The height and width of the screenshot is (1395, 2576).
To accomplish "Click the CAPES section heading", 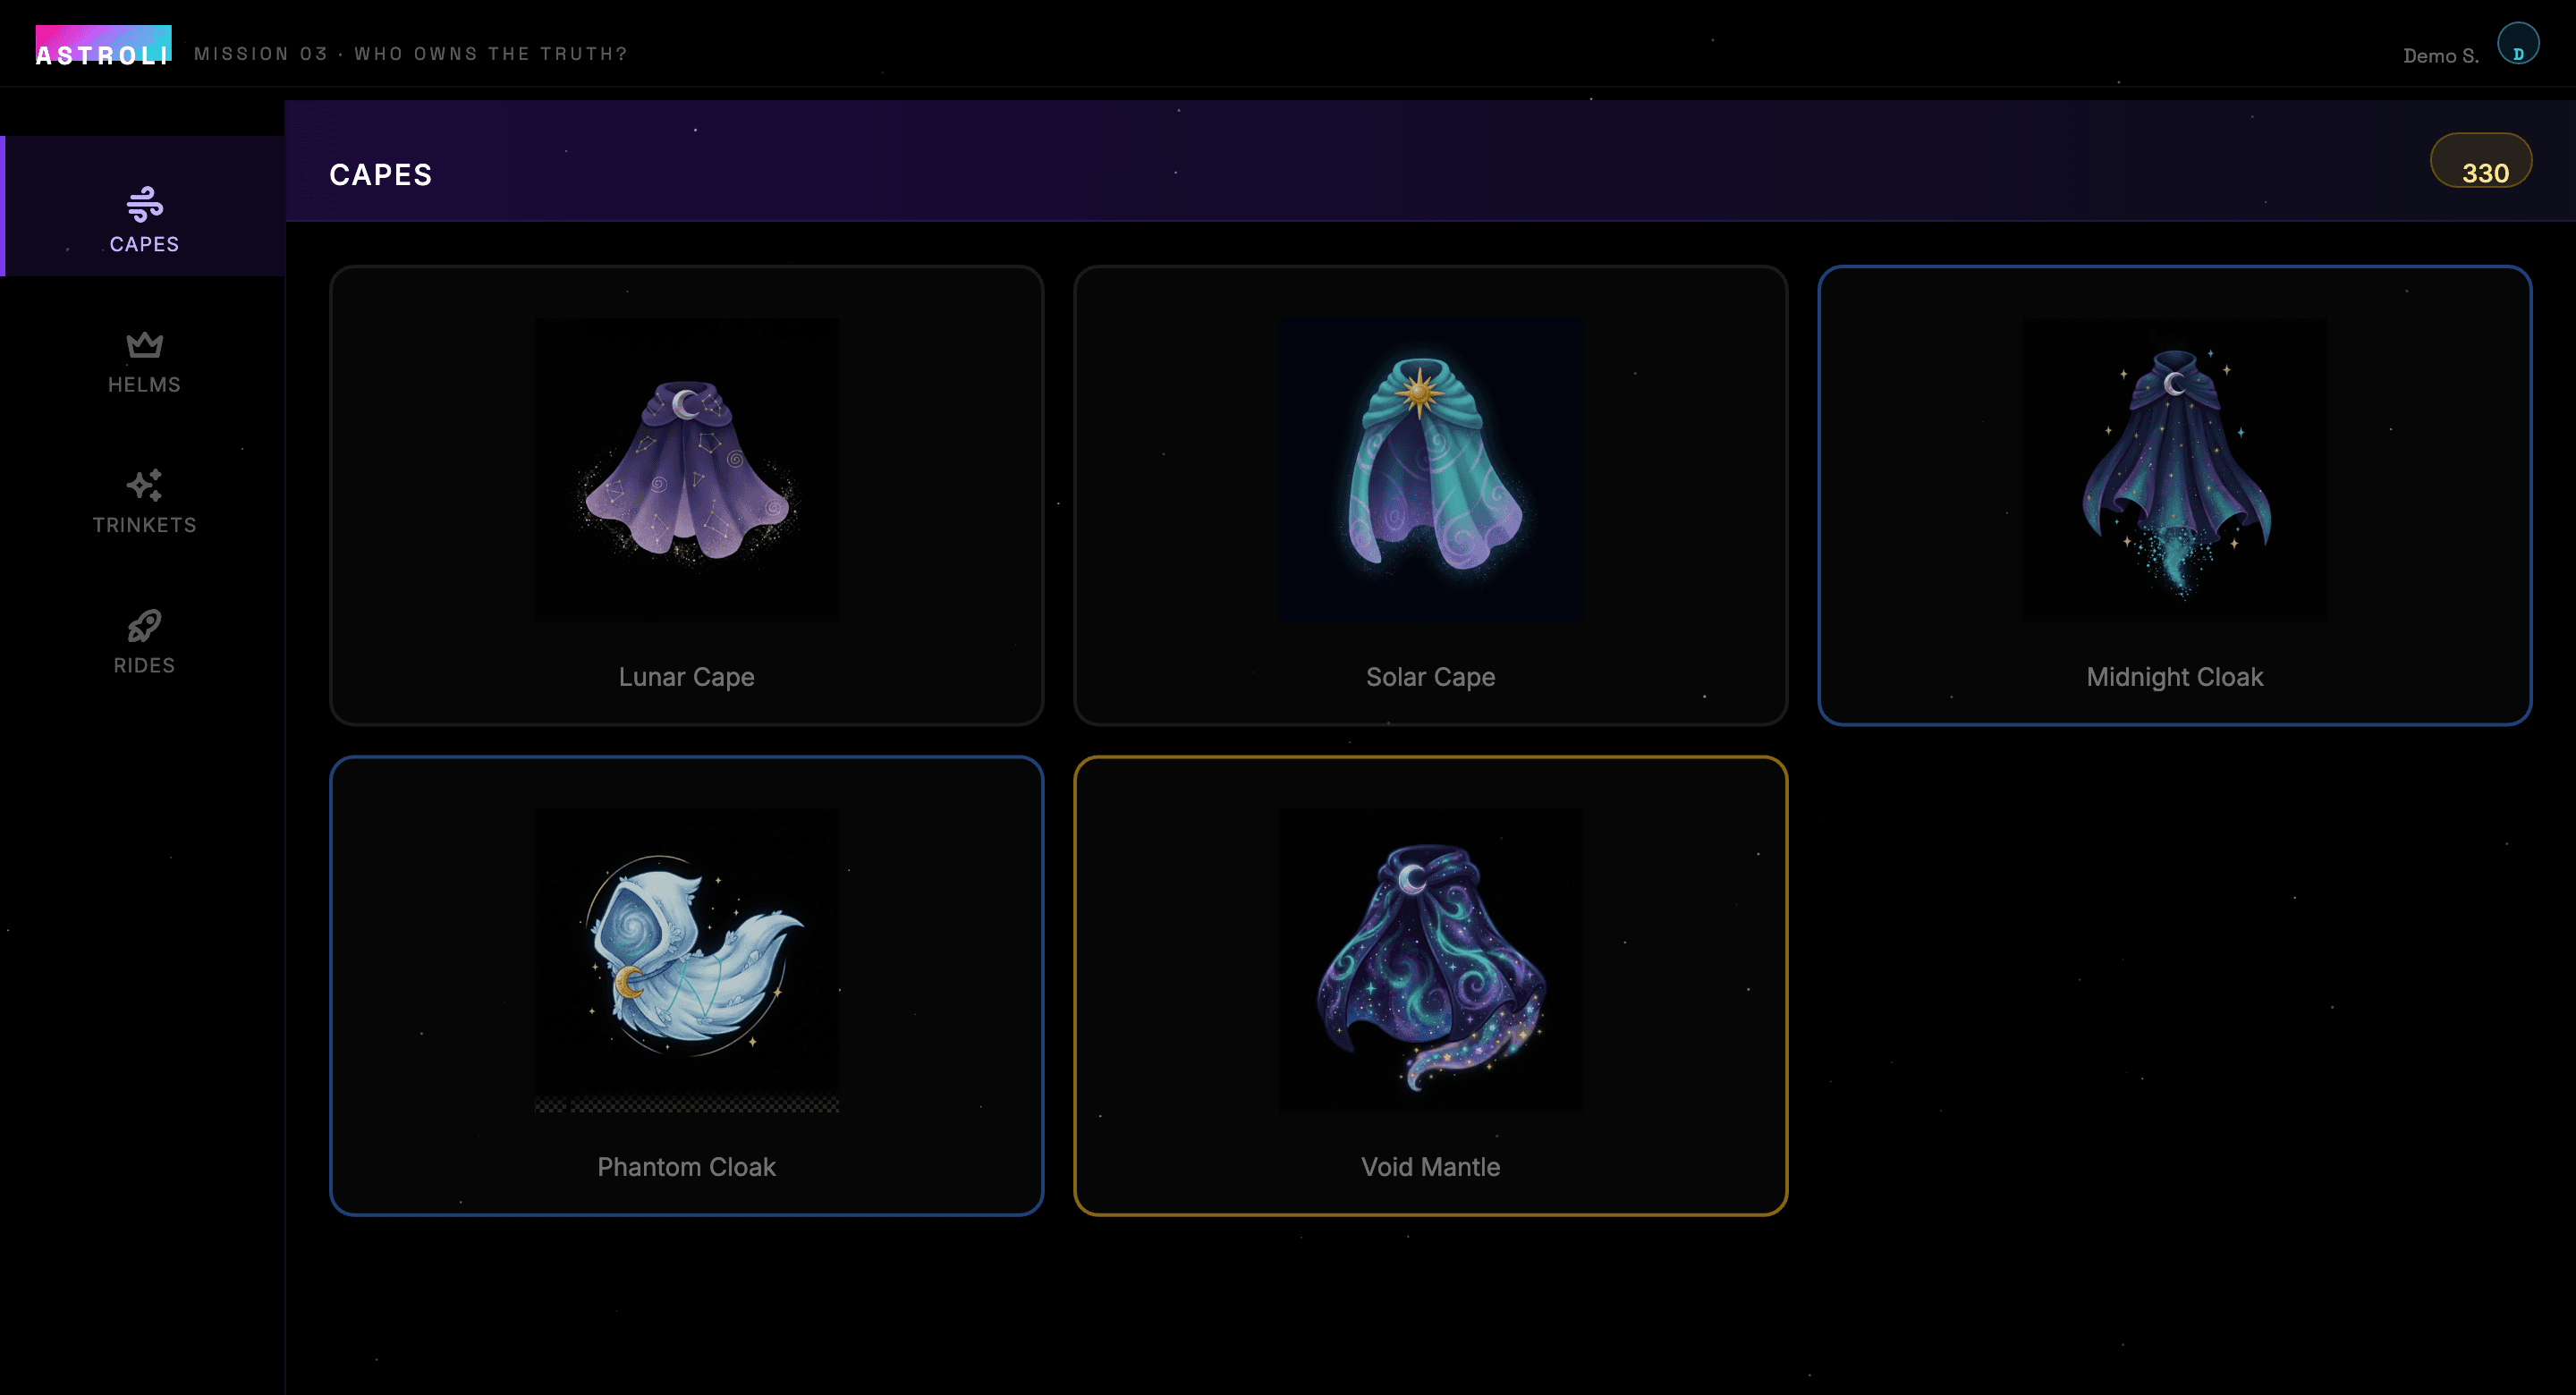I will click(381, 175).
